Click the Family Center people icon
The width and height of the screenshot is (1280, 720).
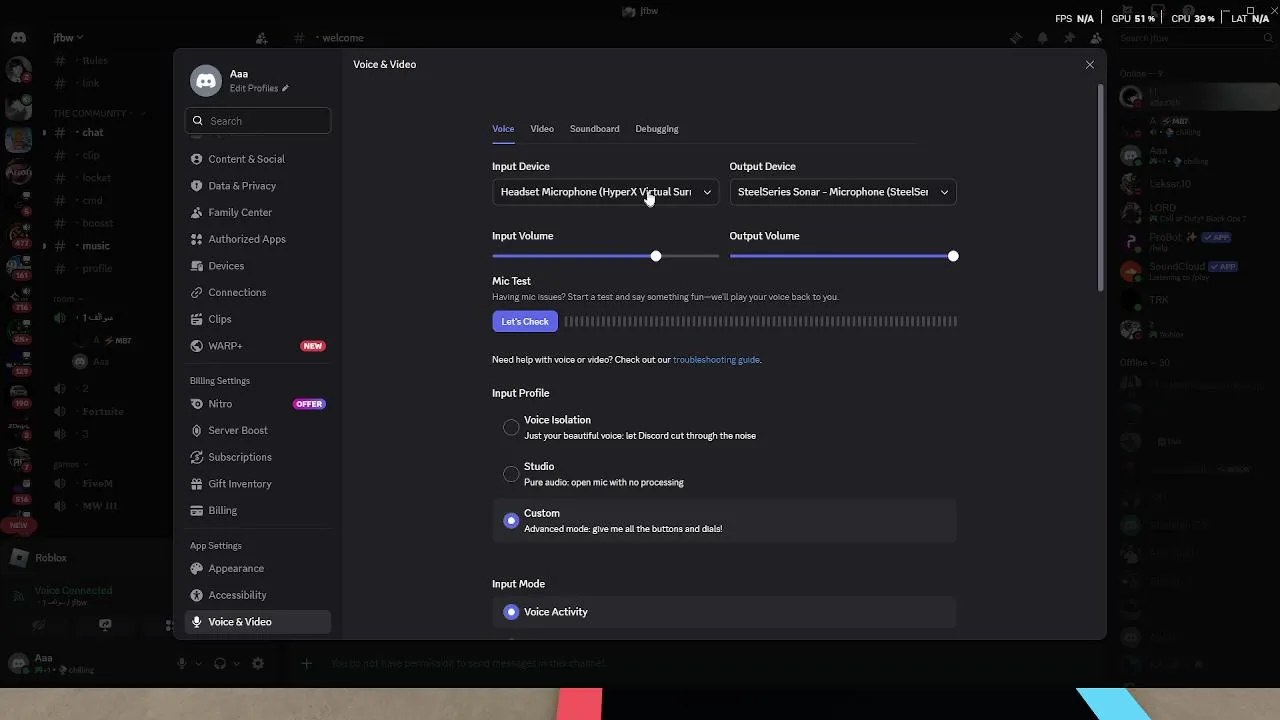coord(196,212)
